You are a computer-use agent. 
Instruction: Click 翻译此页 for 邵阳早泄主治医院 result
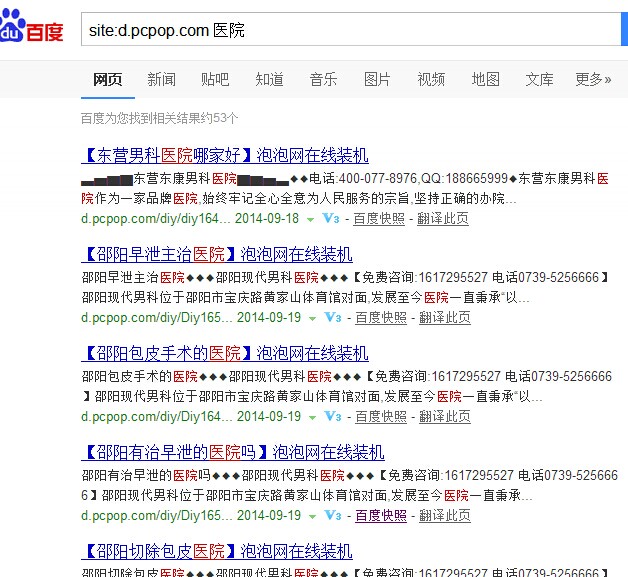445,318
